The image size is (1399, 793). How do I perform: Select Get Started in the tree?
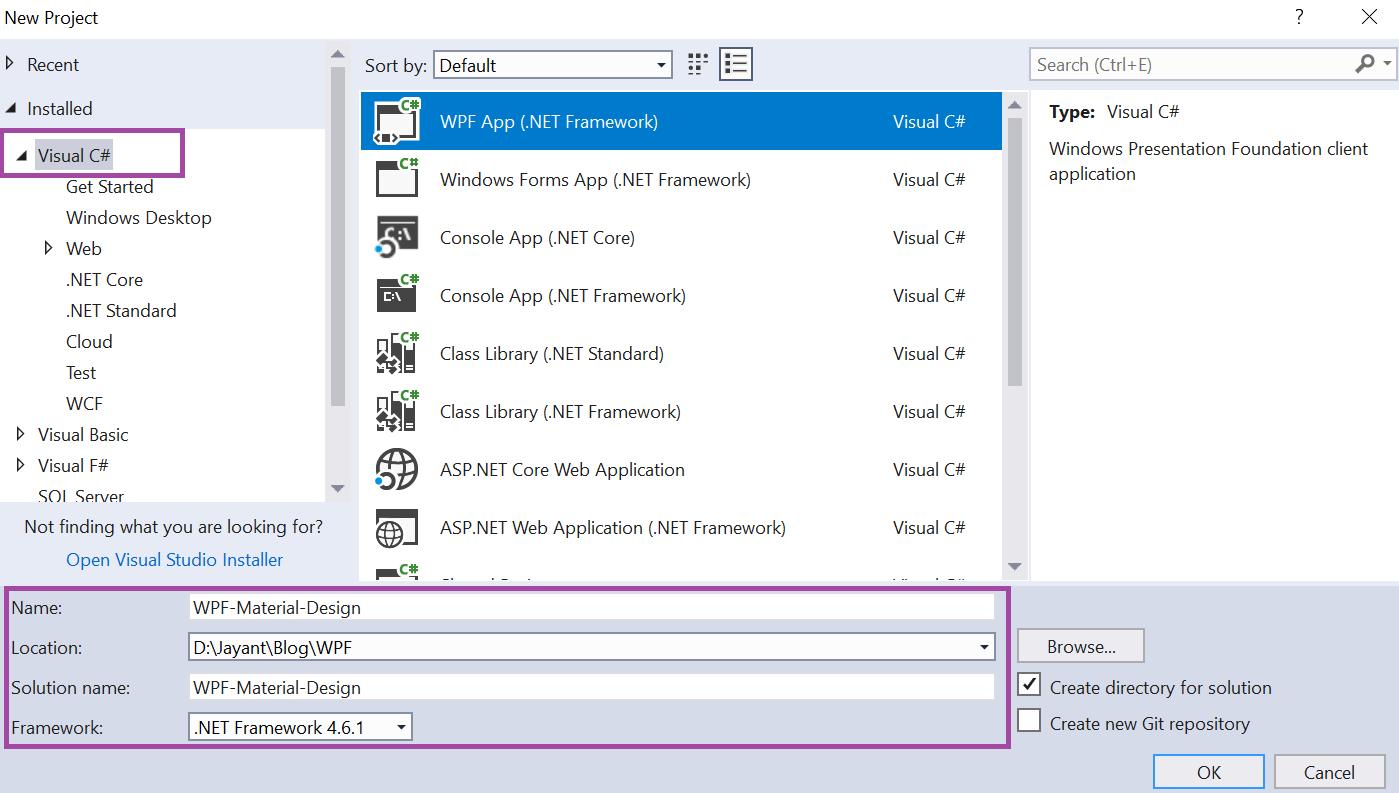[110, 187]
